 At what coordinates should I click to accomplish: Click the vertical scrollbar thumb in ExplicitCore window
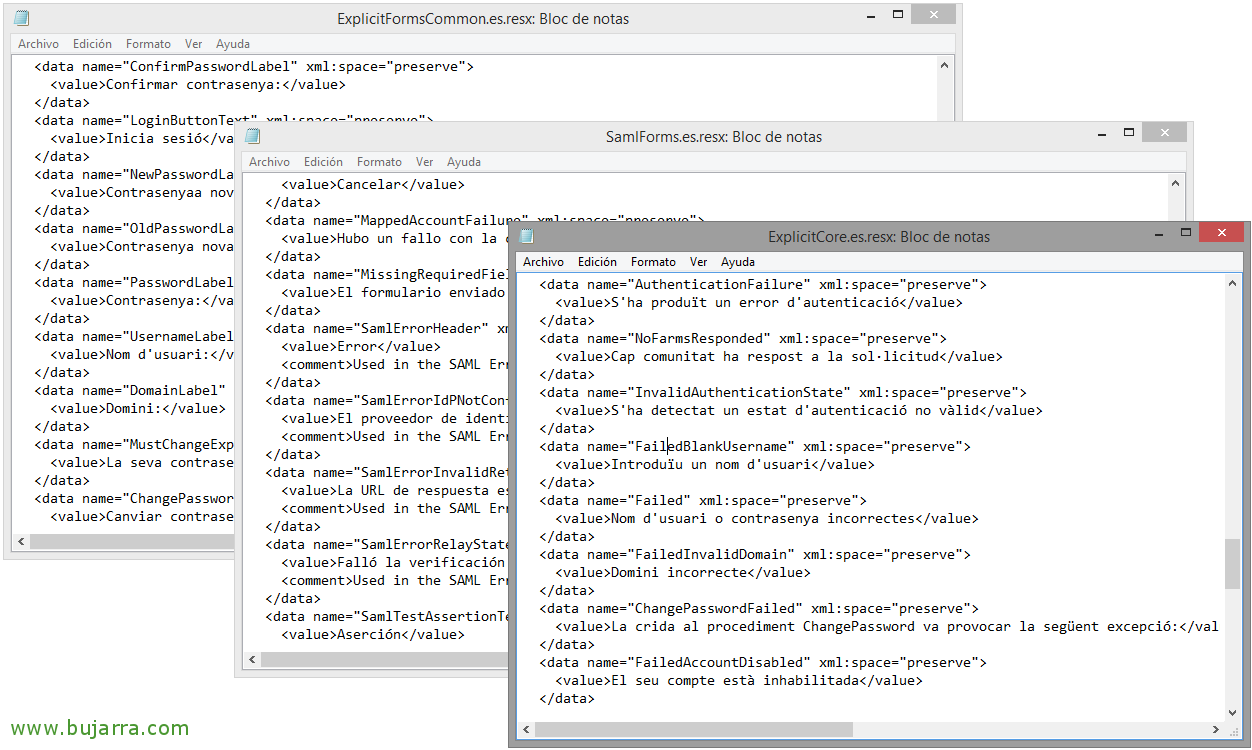(x=1232, y=564)
